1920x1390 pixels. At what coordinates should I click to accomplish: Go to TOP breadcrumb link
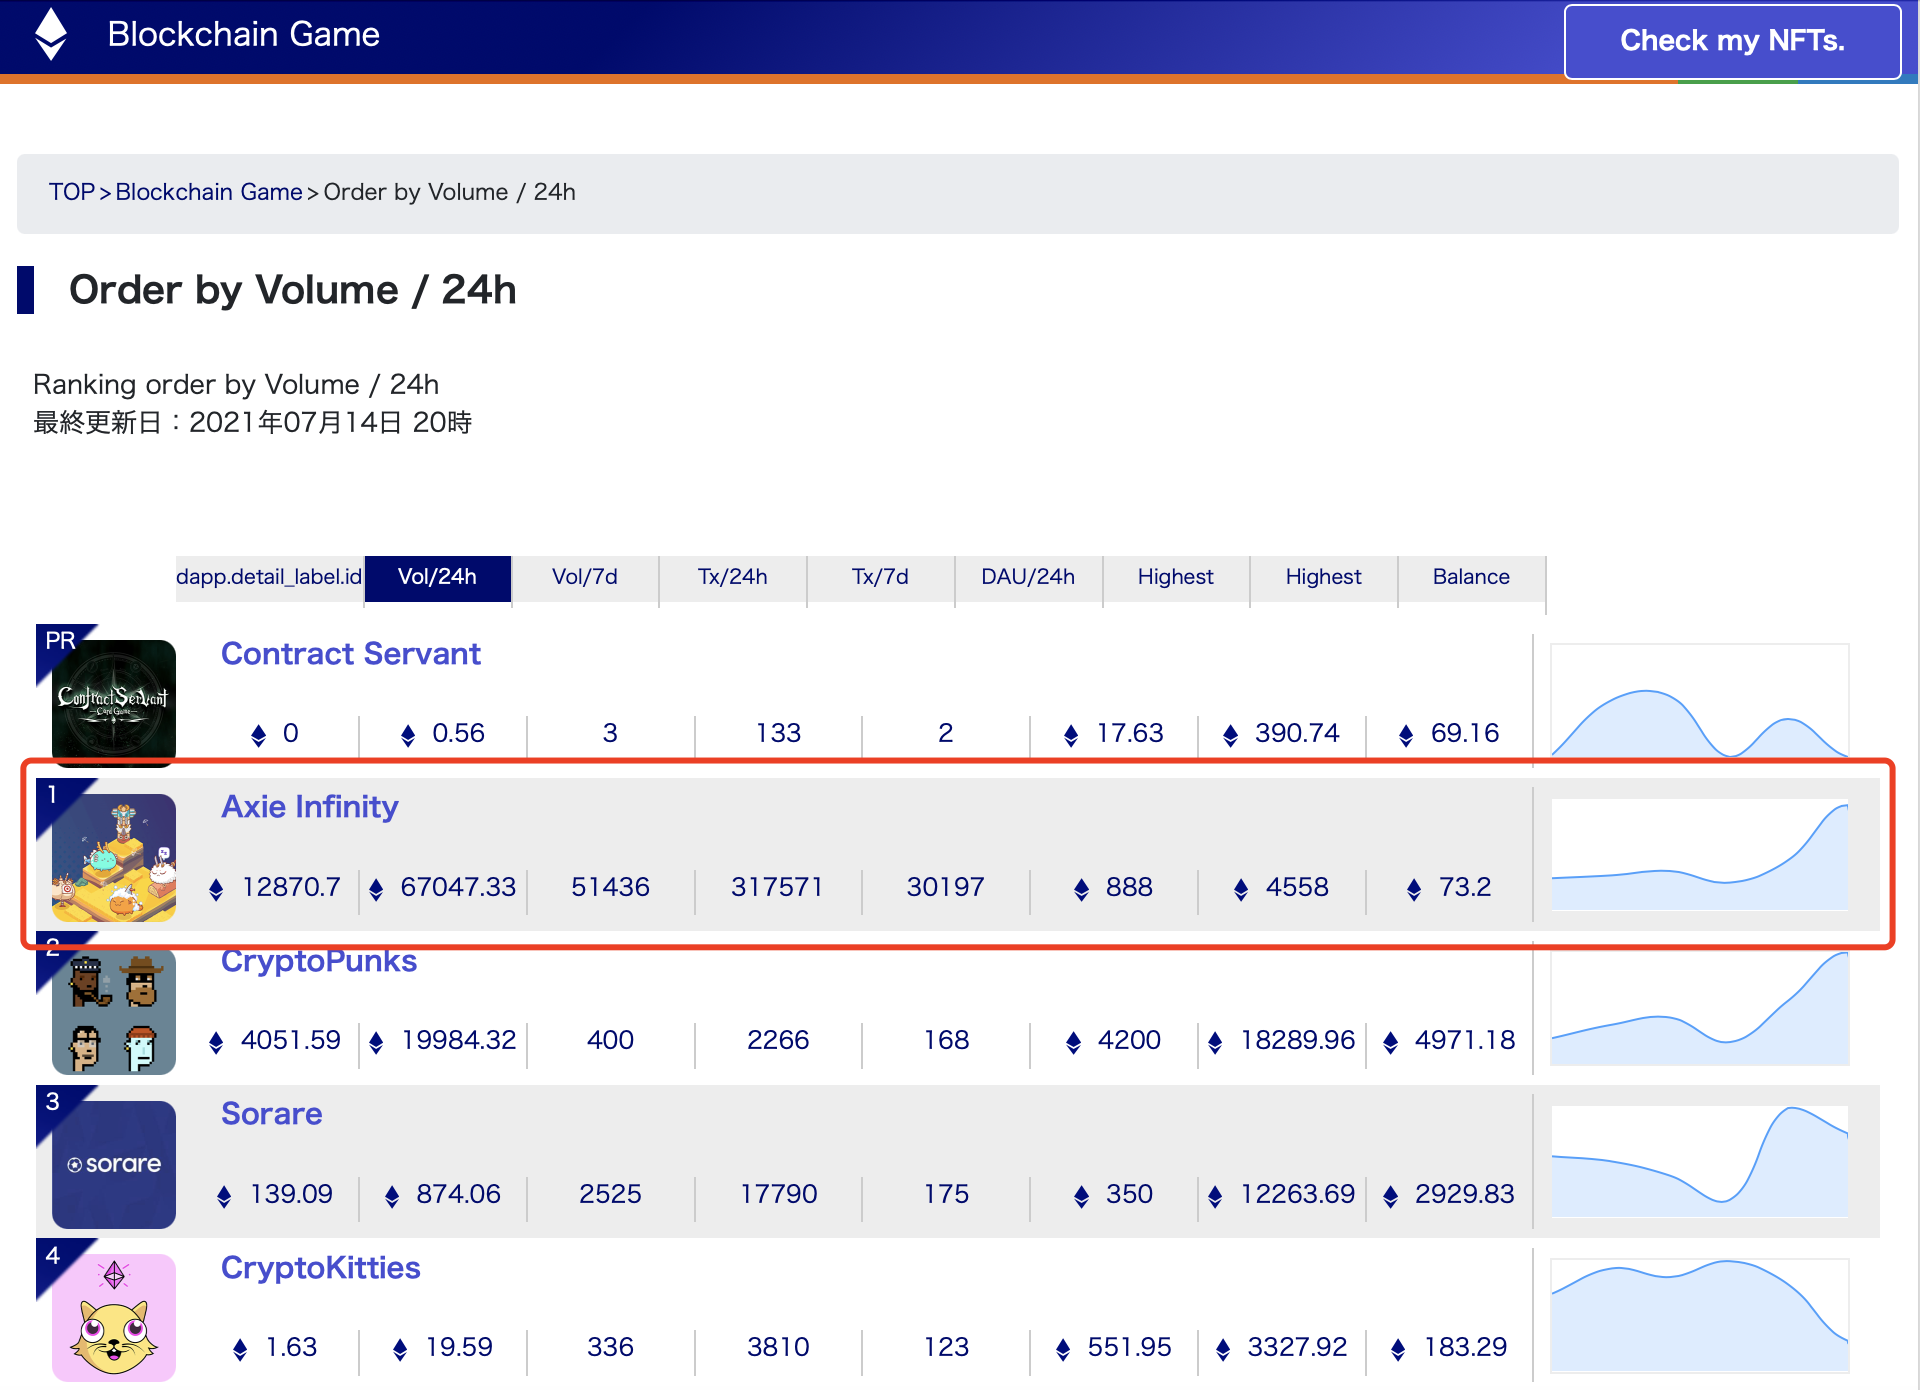[72, 192]
